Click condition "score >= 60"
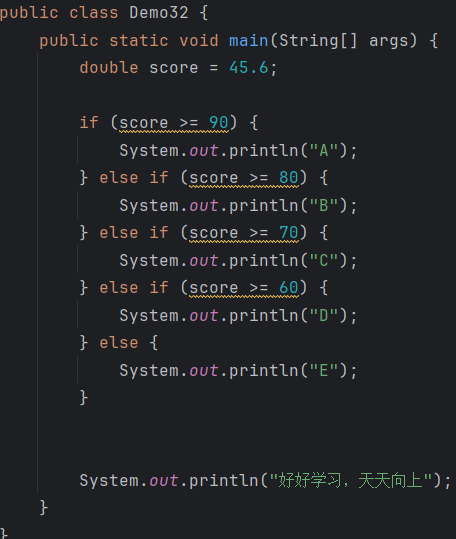Viewport: 456px width, 539px height. [244, 288]
